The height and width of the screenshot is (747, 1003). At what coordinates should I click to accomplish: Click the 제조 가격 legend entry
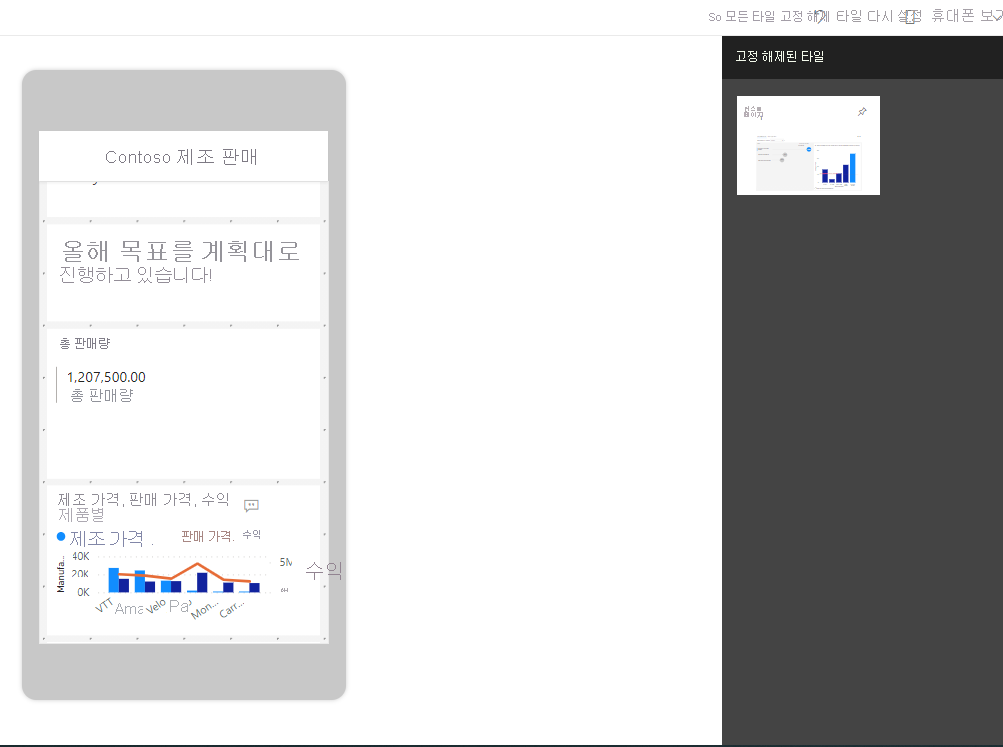[x=106, y=539]
